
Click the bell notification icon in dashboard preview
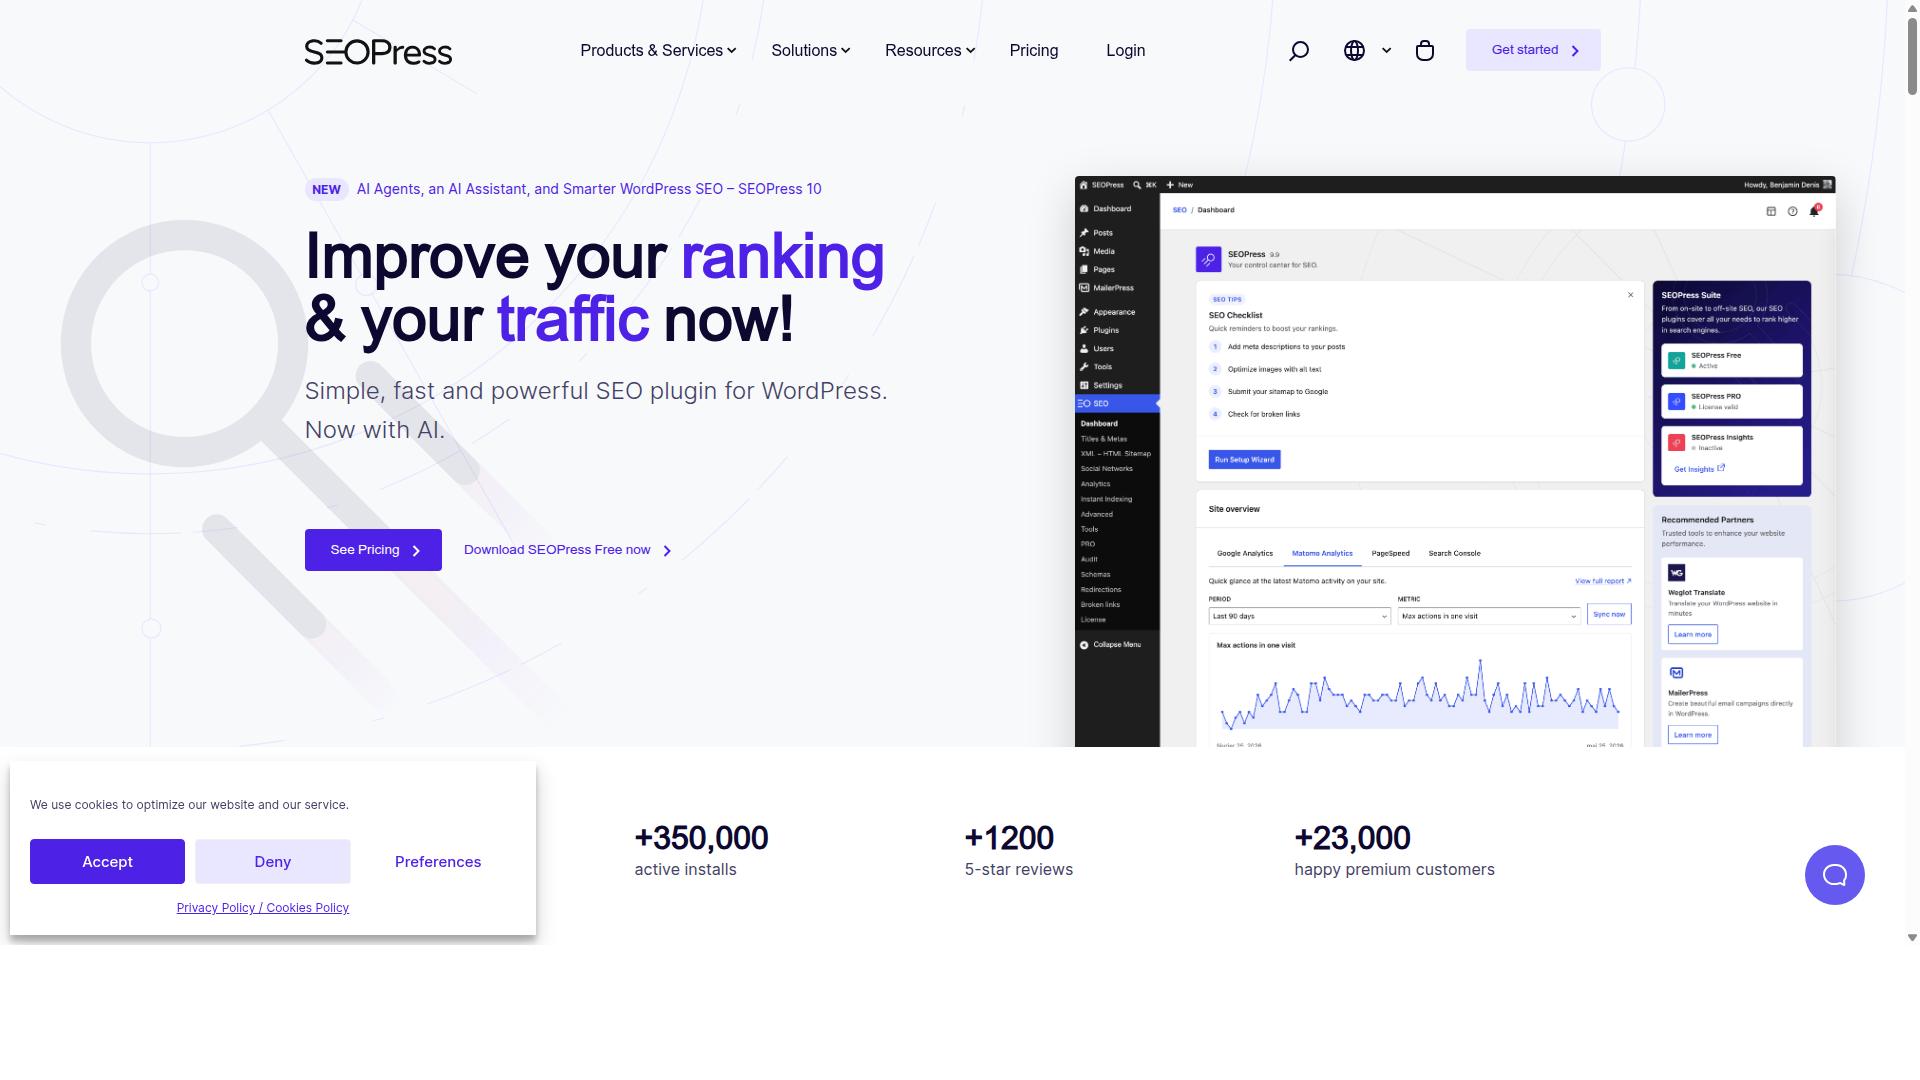[1814, 210]
